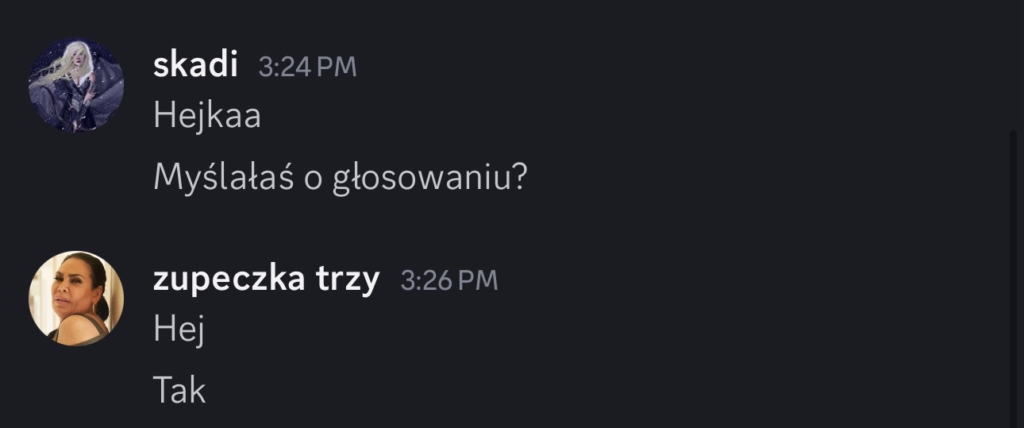
Task: Click the "3:24" digits beside skadi
Action: coord(285,67)
